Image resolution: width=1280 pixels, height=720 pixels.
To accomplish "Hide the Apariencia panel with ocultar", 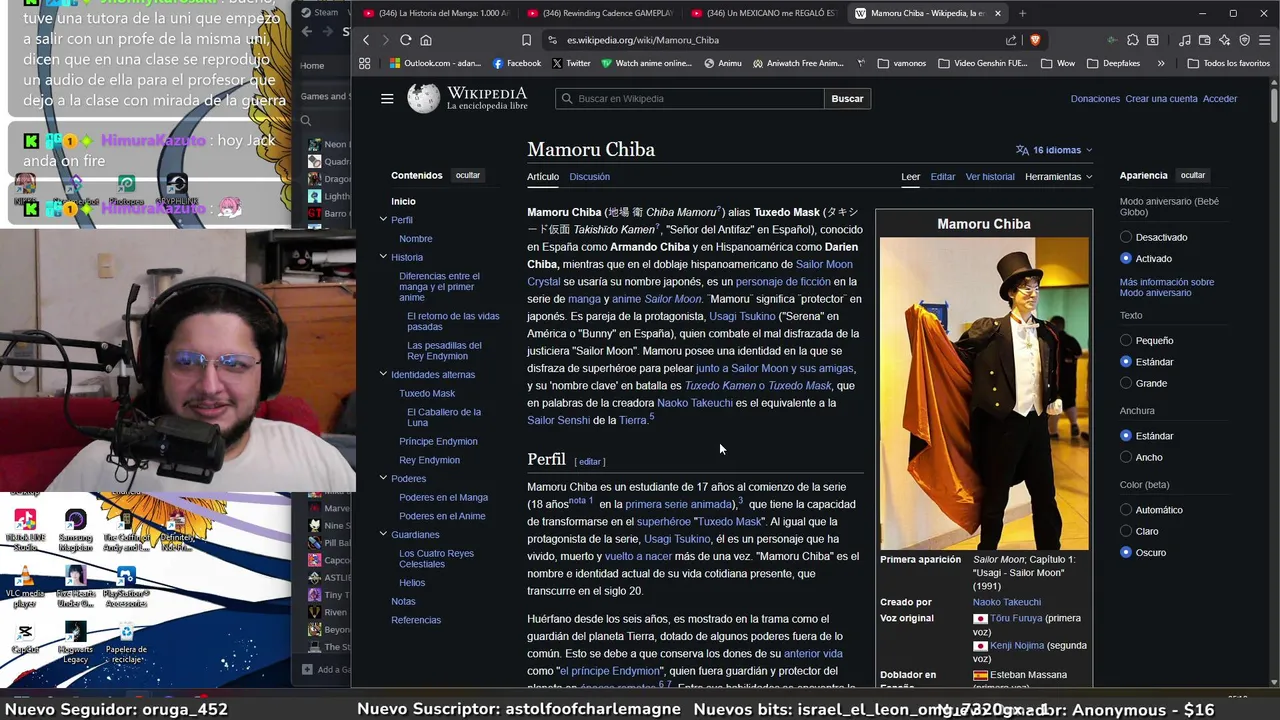I will (1193, 175).
